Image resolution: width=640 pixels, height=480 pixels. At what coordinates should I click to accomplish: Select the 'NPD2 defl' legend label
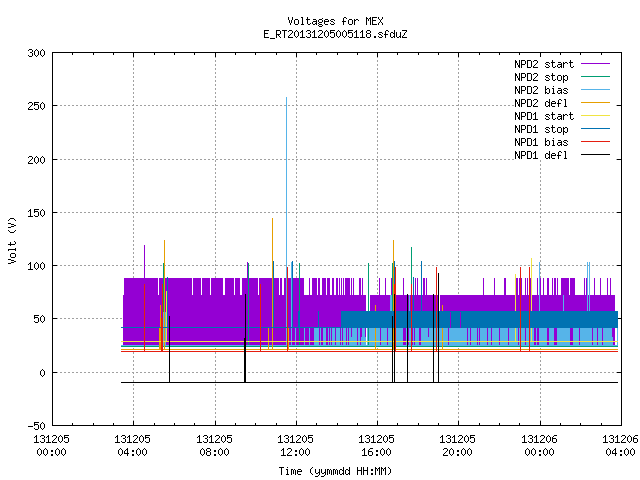coord(541,103)
